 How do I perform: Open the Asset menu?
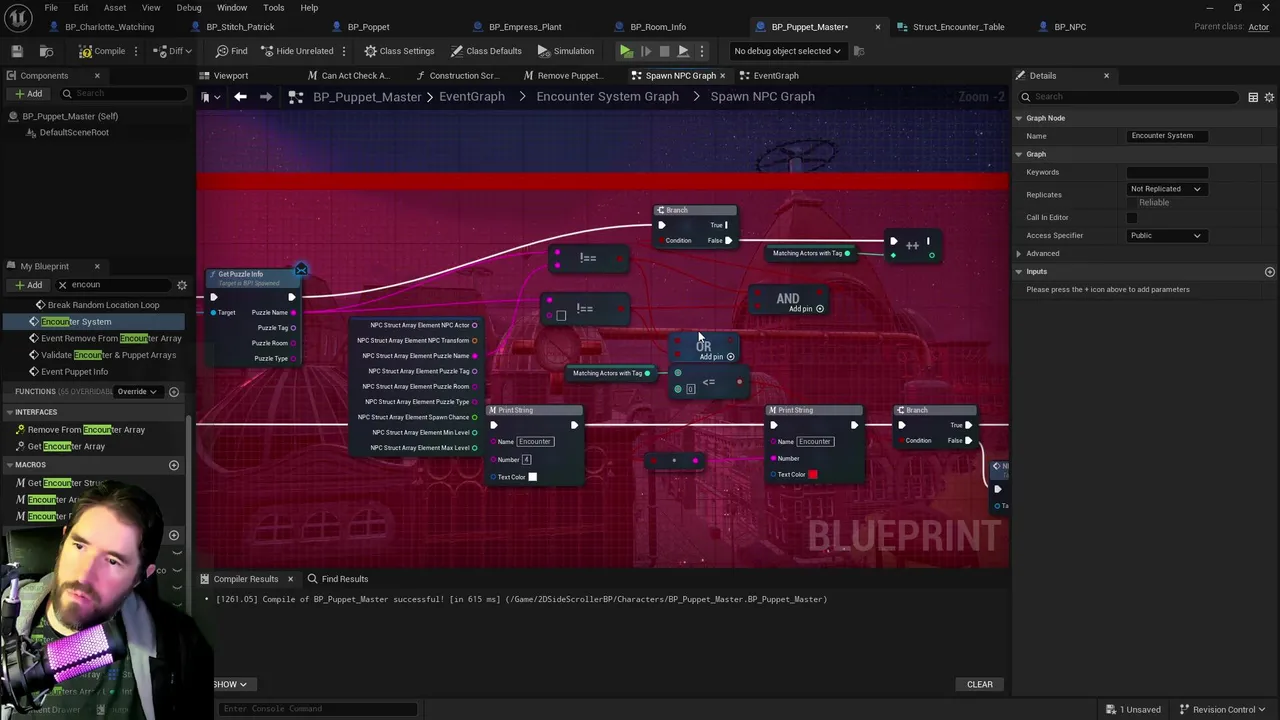(x=115, y=7)
